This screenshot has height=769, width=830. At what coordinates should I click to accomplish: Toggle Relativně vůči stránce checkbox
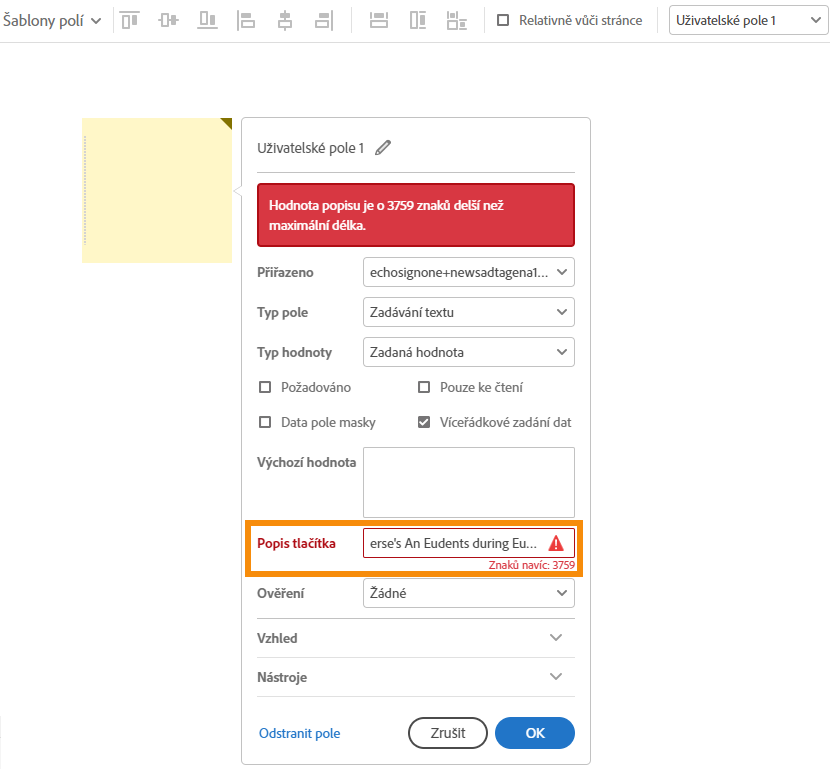pyautogui.click(x=503, y=21)
